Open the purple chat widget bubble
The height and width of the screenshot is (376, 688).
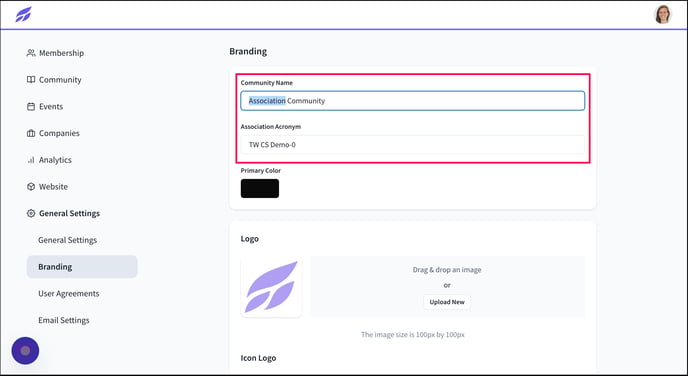[25, 351]
